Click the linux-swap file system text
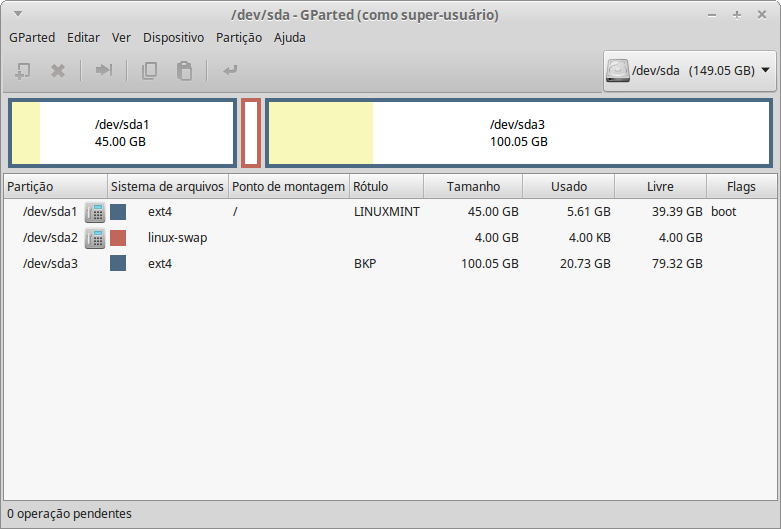This screenshot has width=781, height=529. point(177,238)
